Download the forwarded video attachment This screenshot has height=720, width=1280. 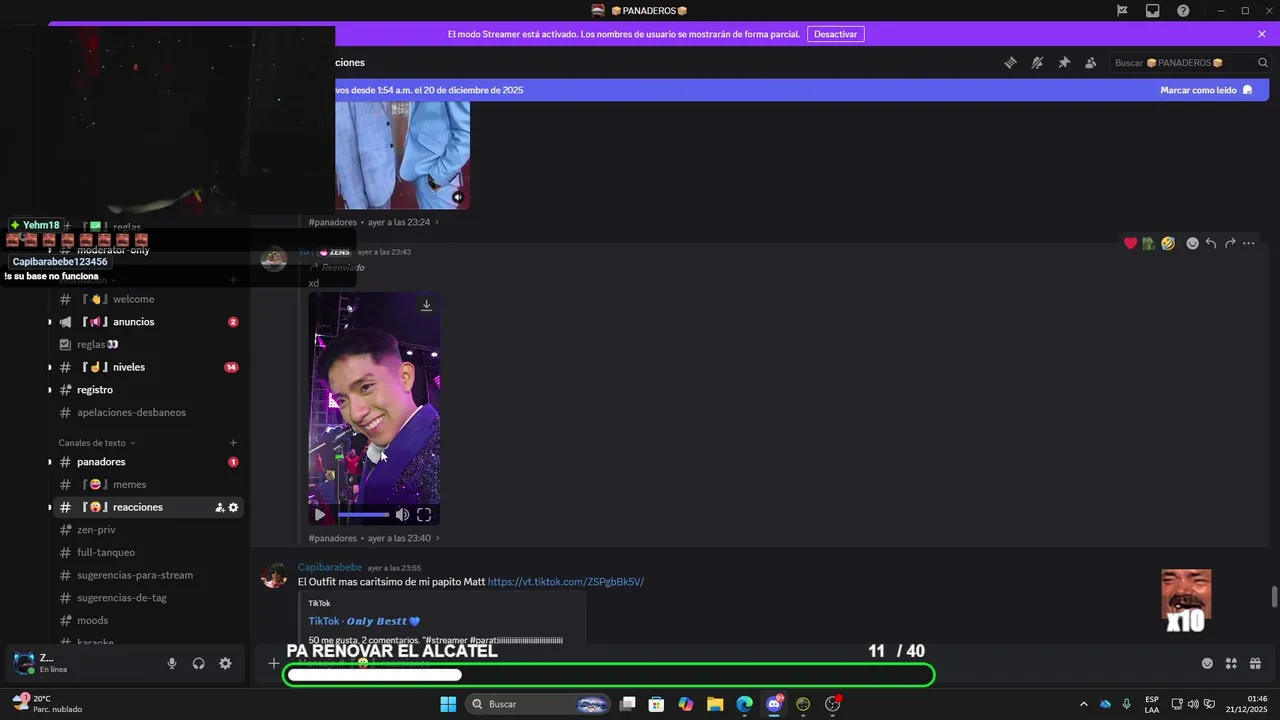pyautogui.click(x=426, y=305)
